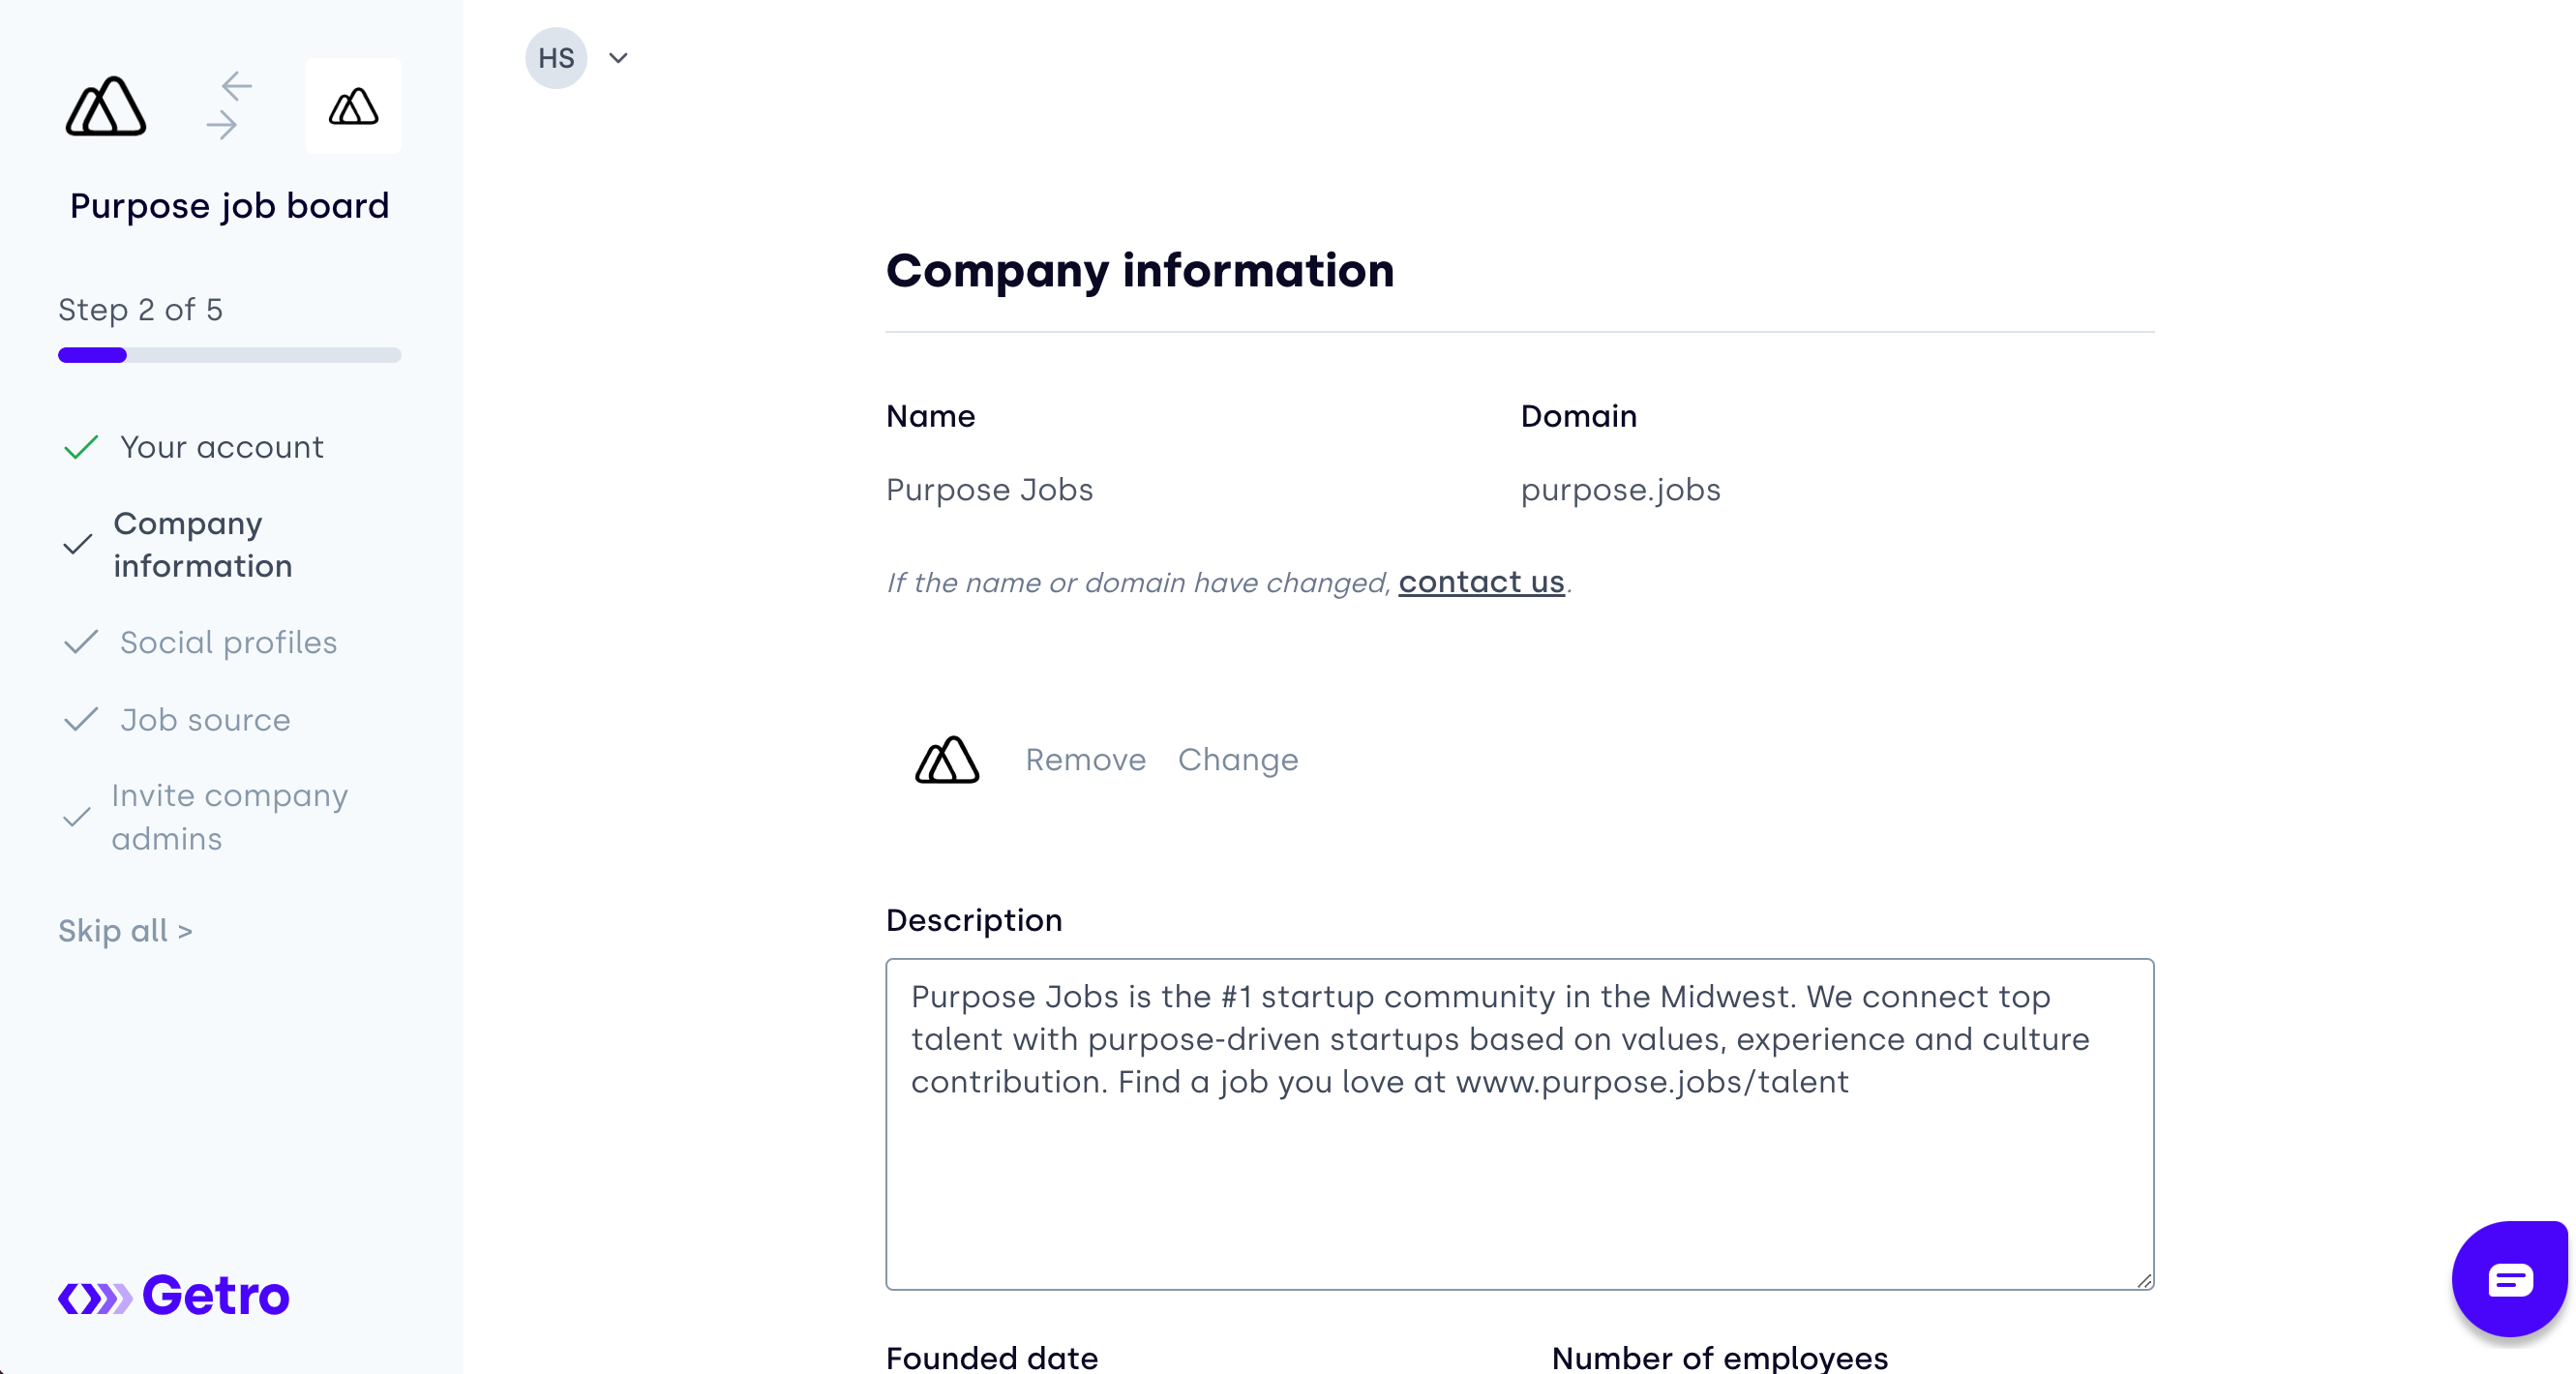Click the company logo thumbnail beside Remove

[x=947, y=760]
